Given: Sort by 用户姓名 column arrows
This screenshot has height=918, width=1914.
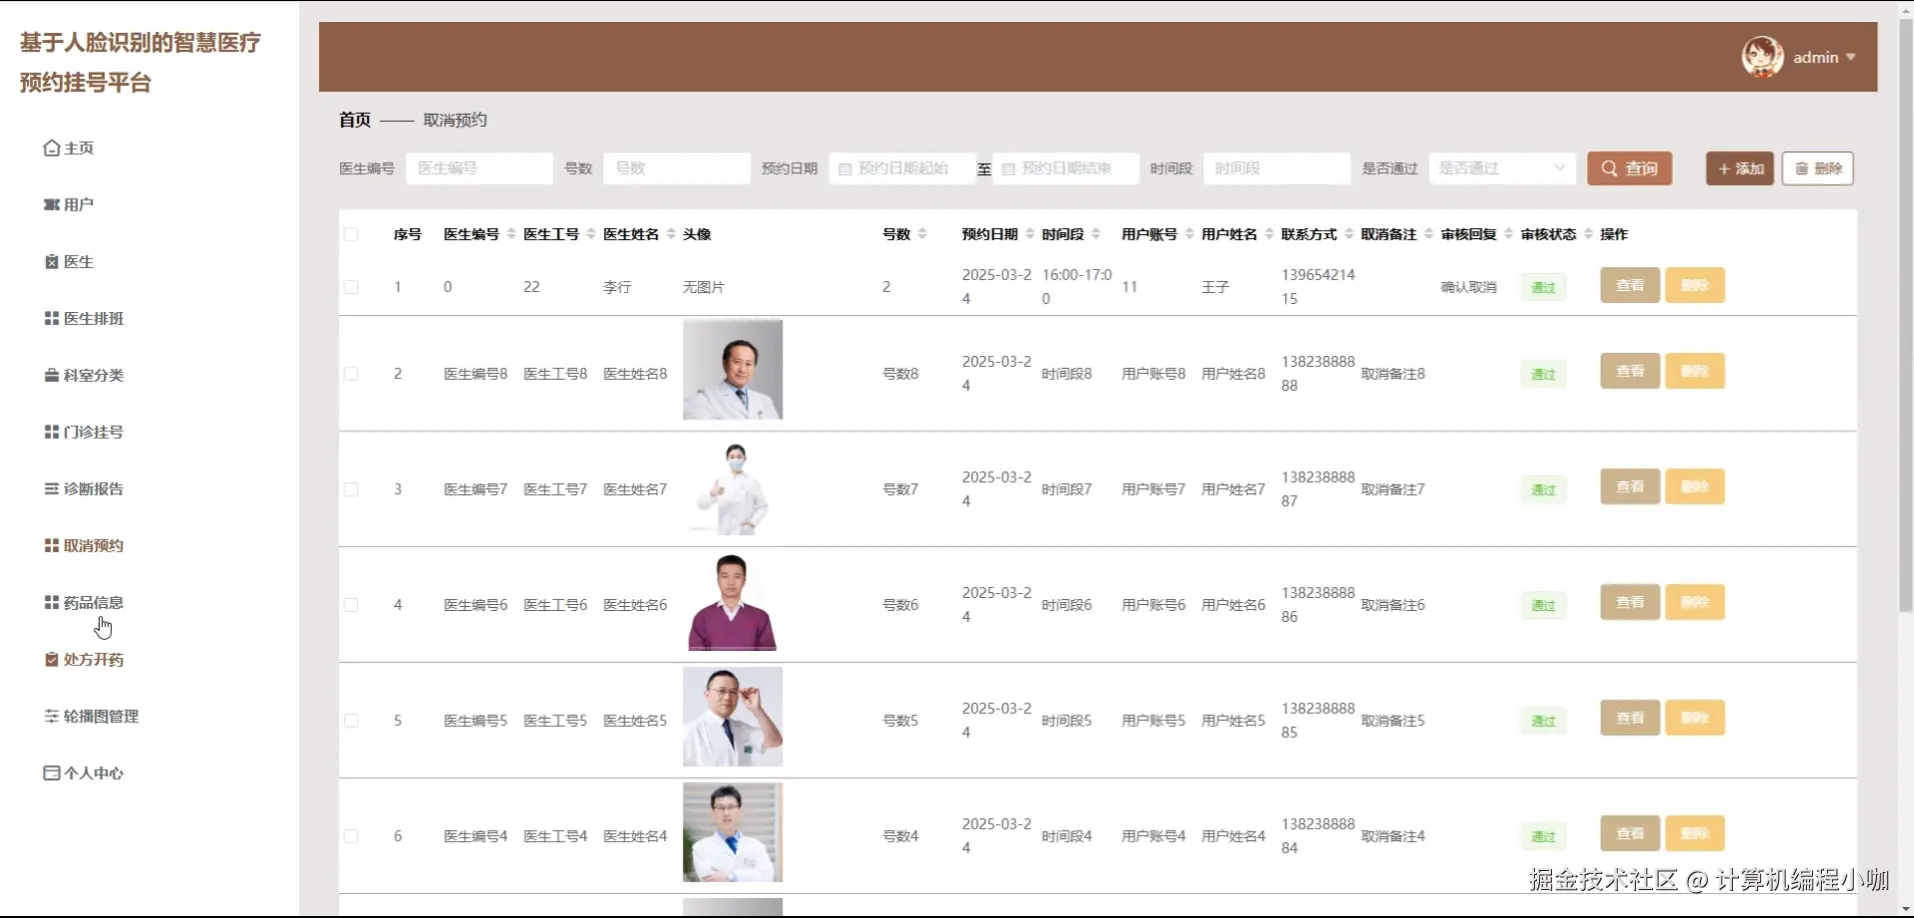Looking at the screenshot, I should [1269, 234].
